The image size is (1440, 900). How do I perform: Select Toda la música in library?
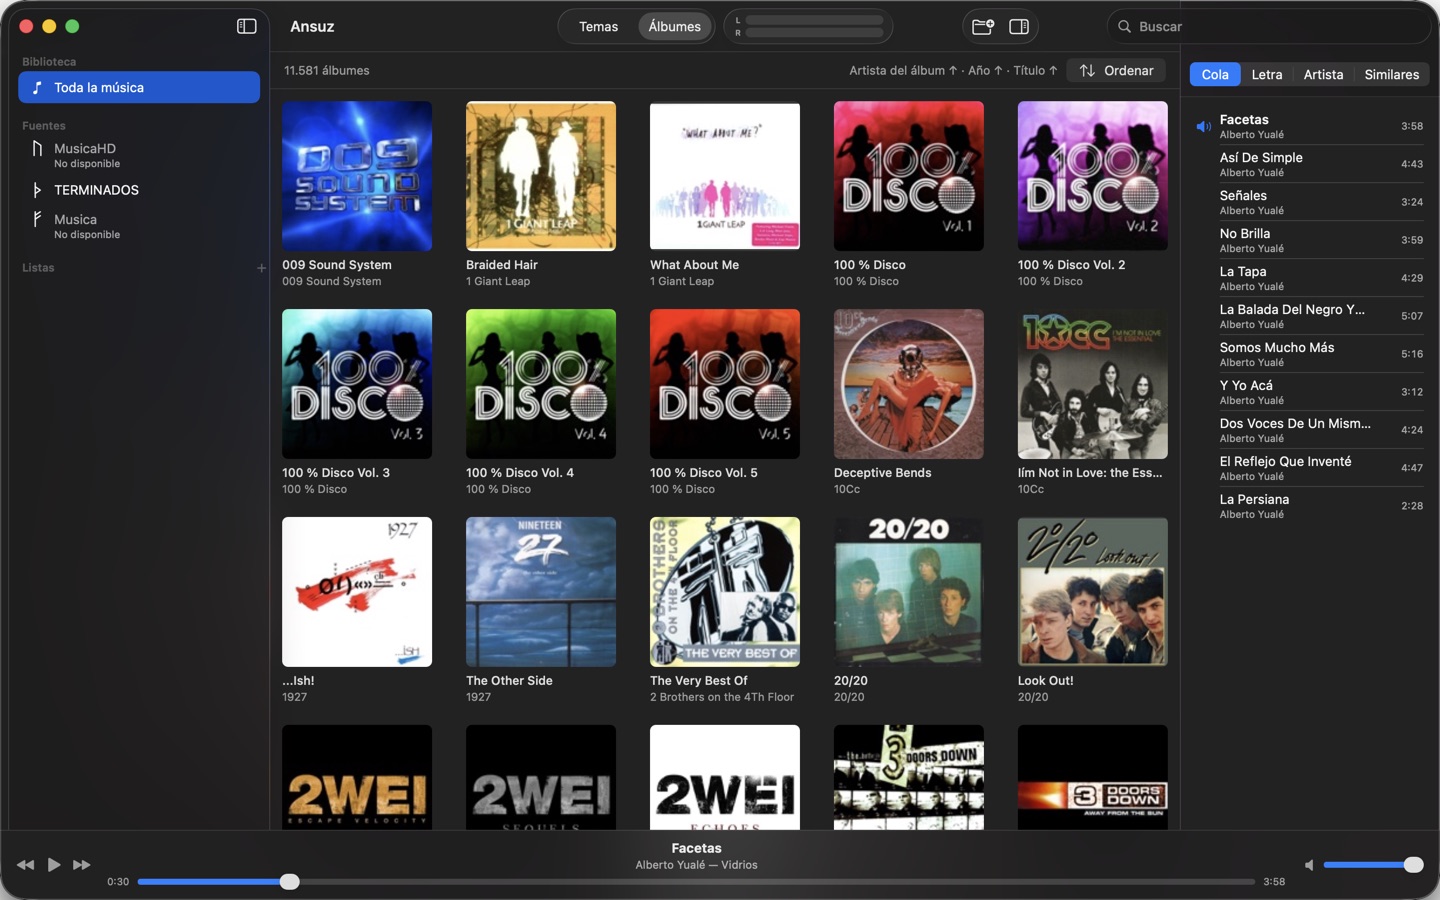point(139,88)
